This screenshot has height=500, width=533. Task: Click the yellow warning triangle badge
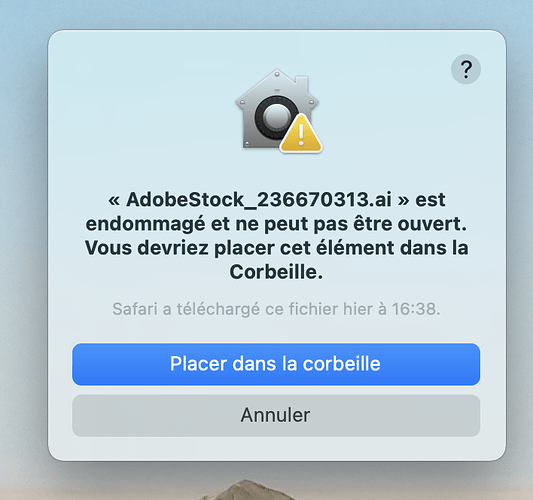pos(301,133)
